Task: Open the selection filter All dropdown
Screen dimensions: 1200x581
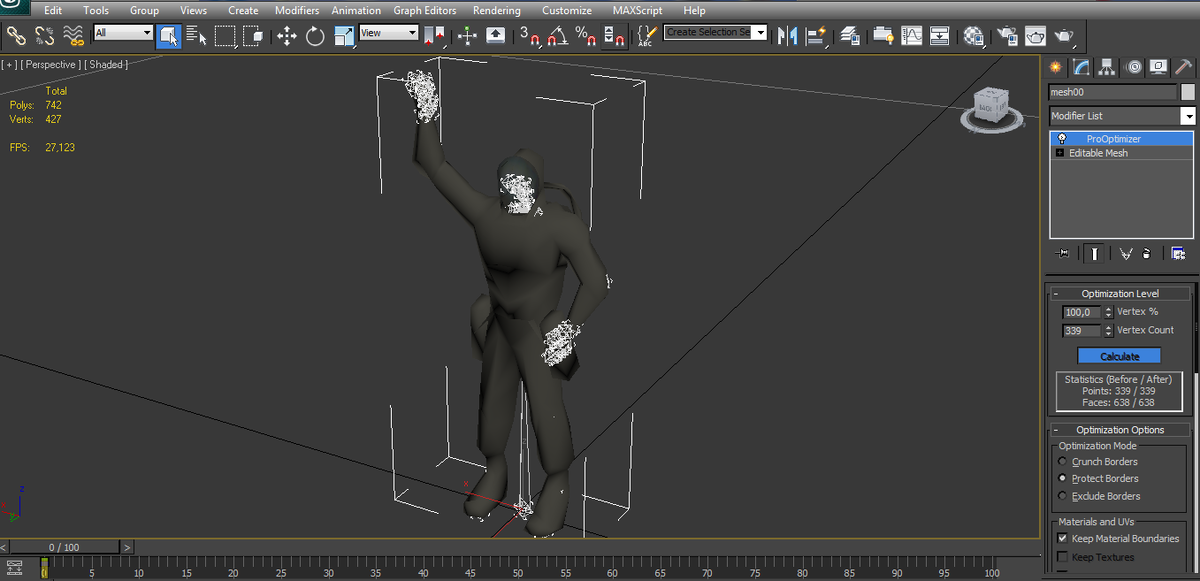Action: click(x=123, y=33)
